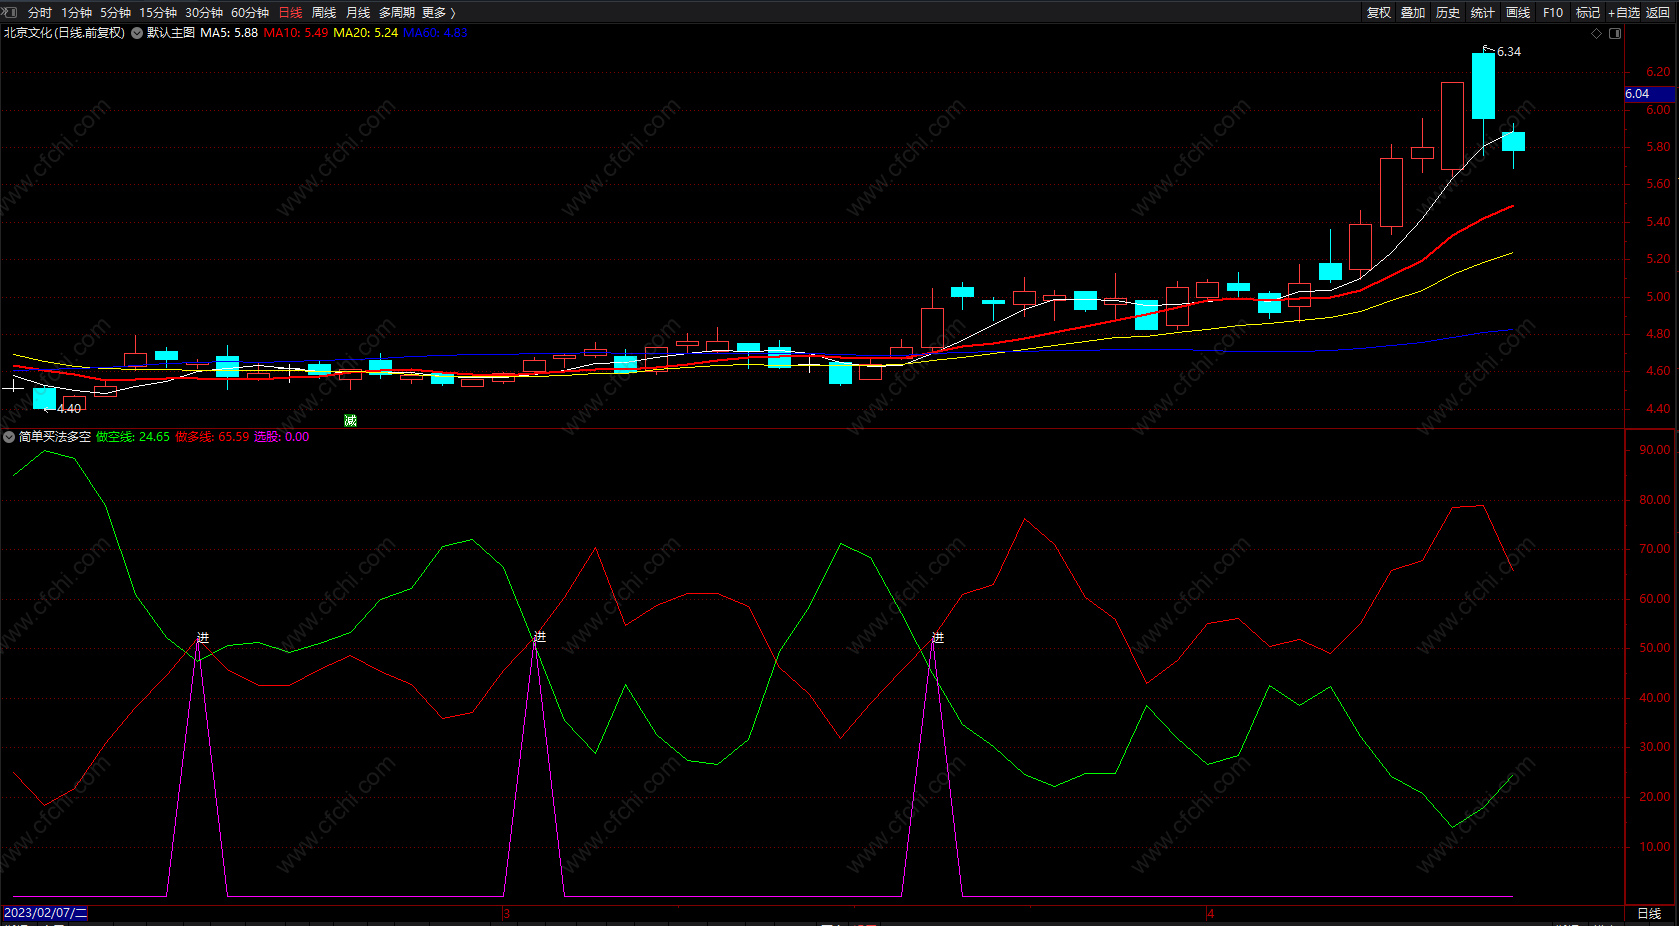Click the collapse icon left of 分时
This screenshot has width=1679, height=926.
10,12
